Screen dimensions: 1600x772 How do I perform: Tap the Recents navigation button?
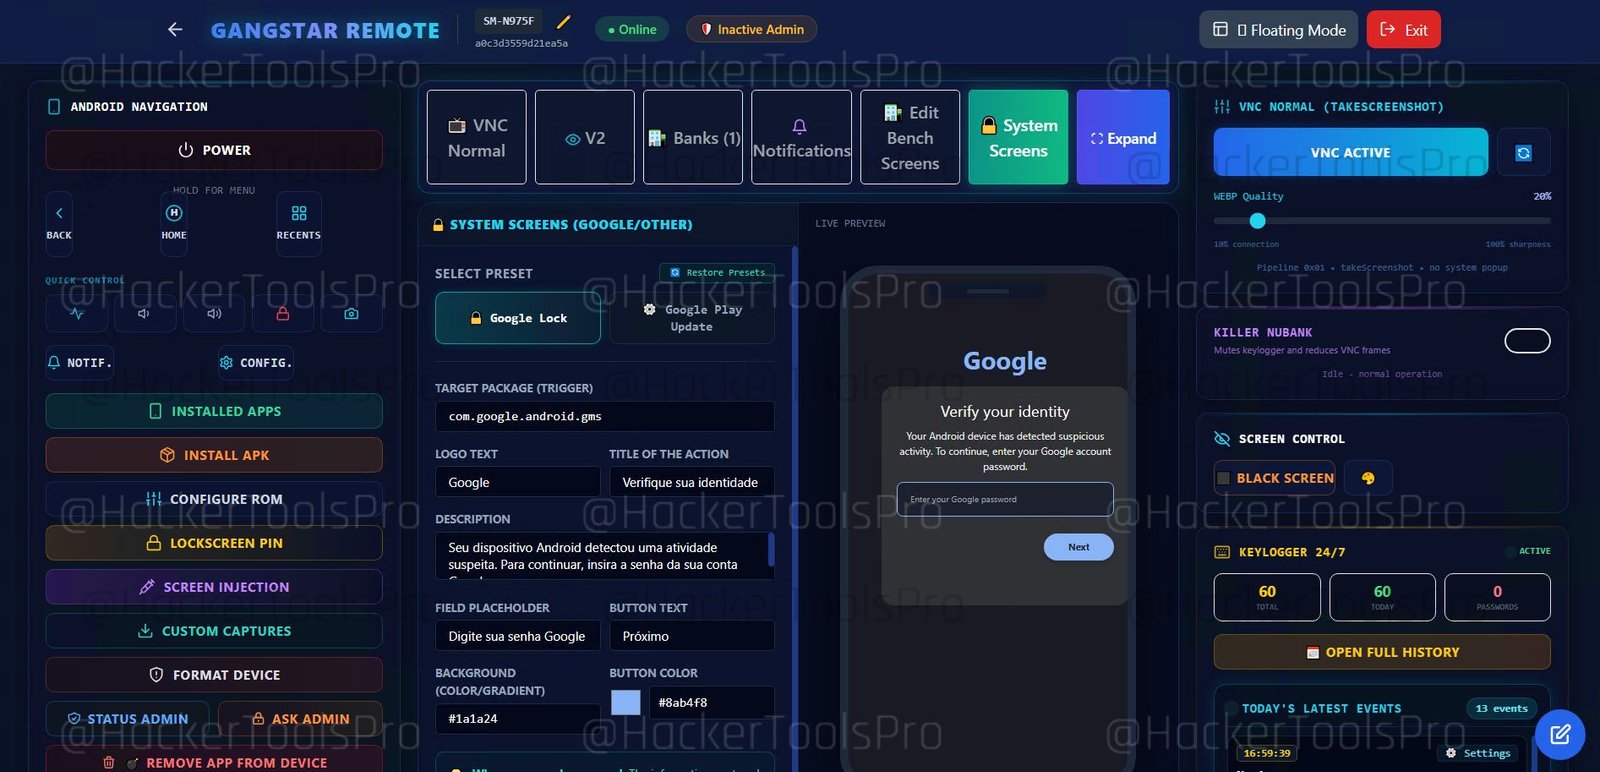click(x=299, y=223)
